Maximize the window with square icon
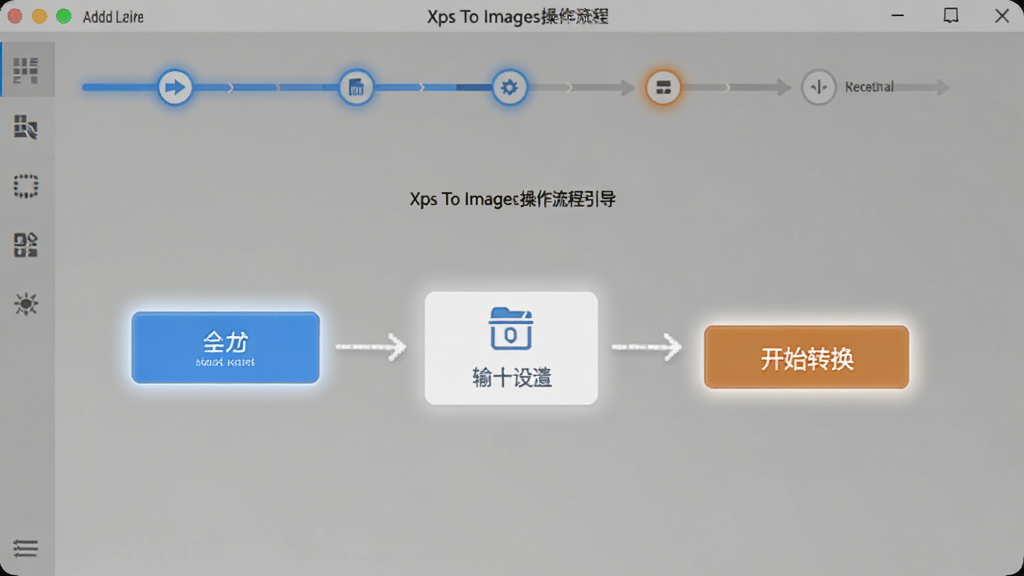This screenshot has width=1024, height=576. pos(951,16)
